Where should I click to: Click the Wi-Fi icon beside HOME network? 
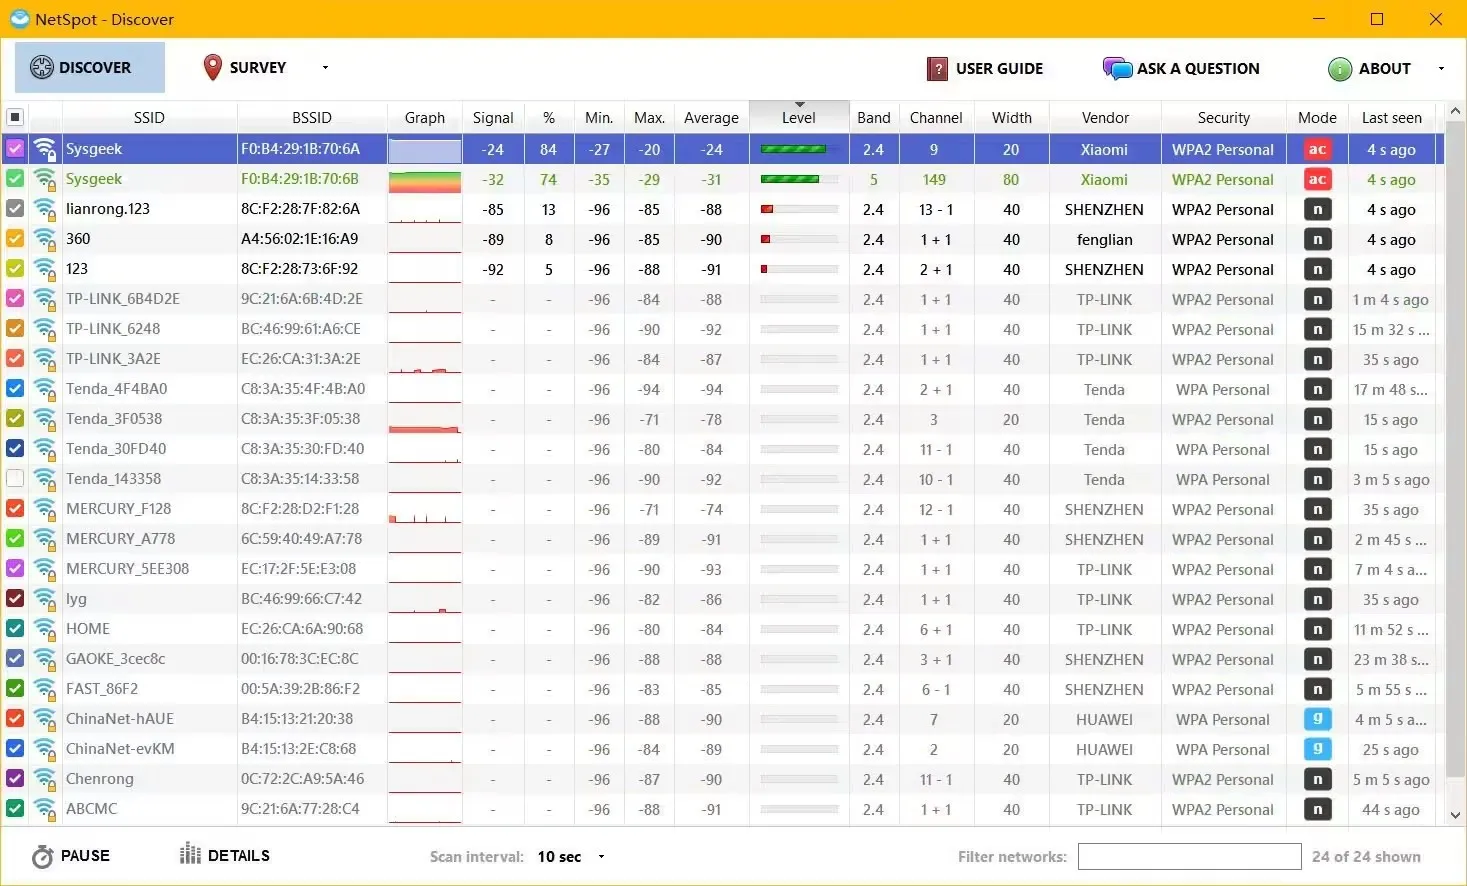(x=44, y=629)
